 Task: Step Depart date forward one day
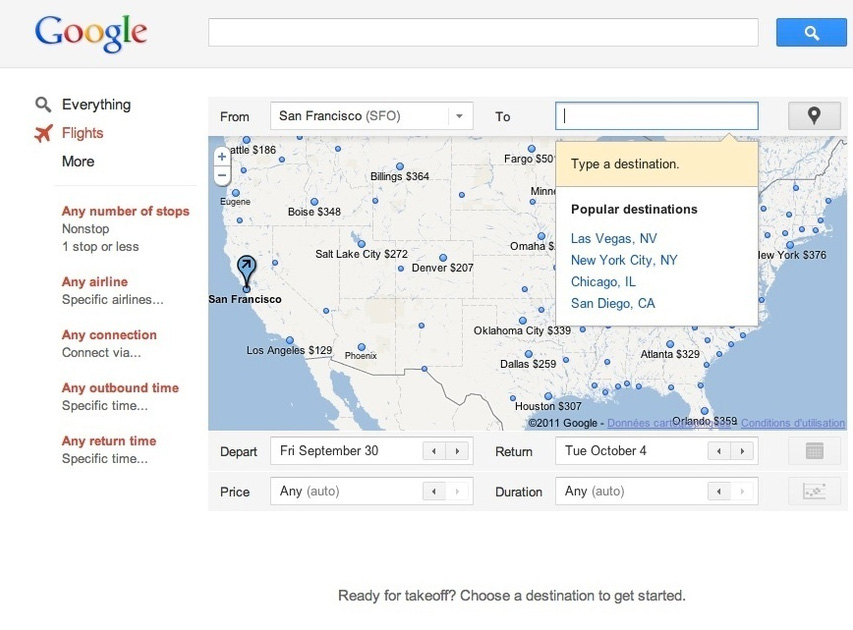(x=457, y=451)
